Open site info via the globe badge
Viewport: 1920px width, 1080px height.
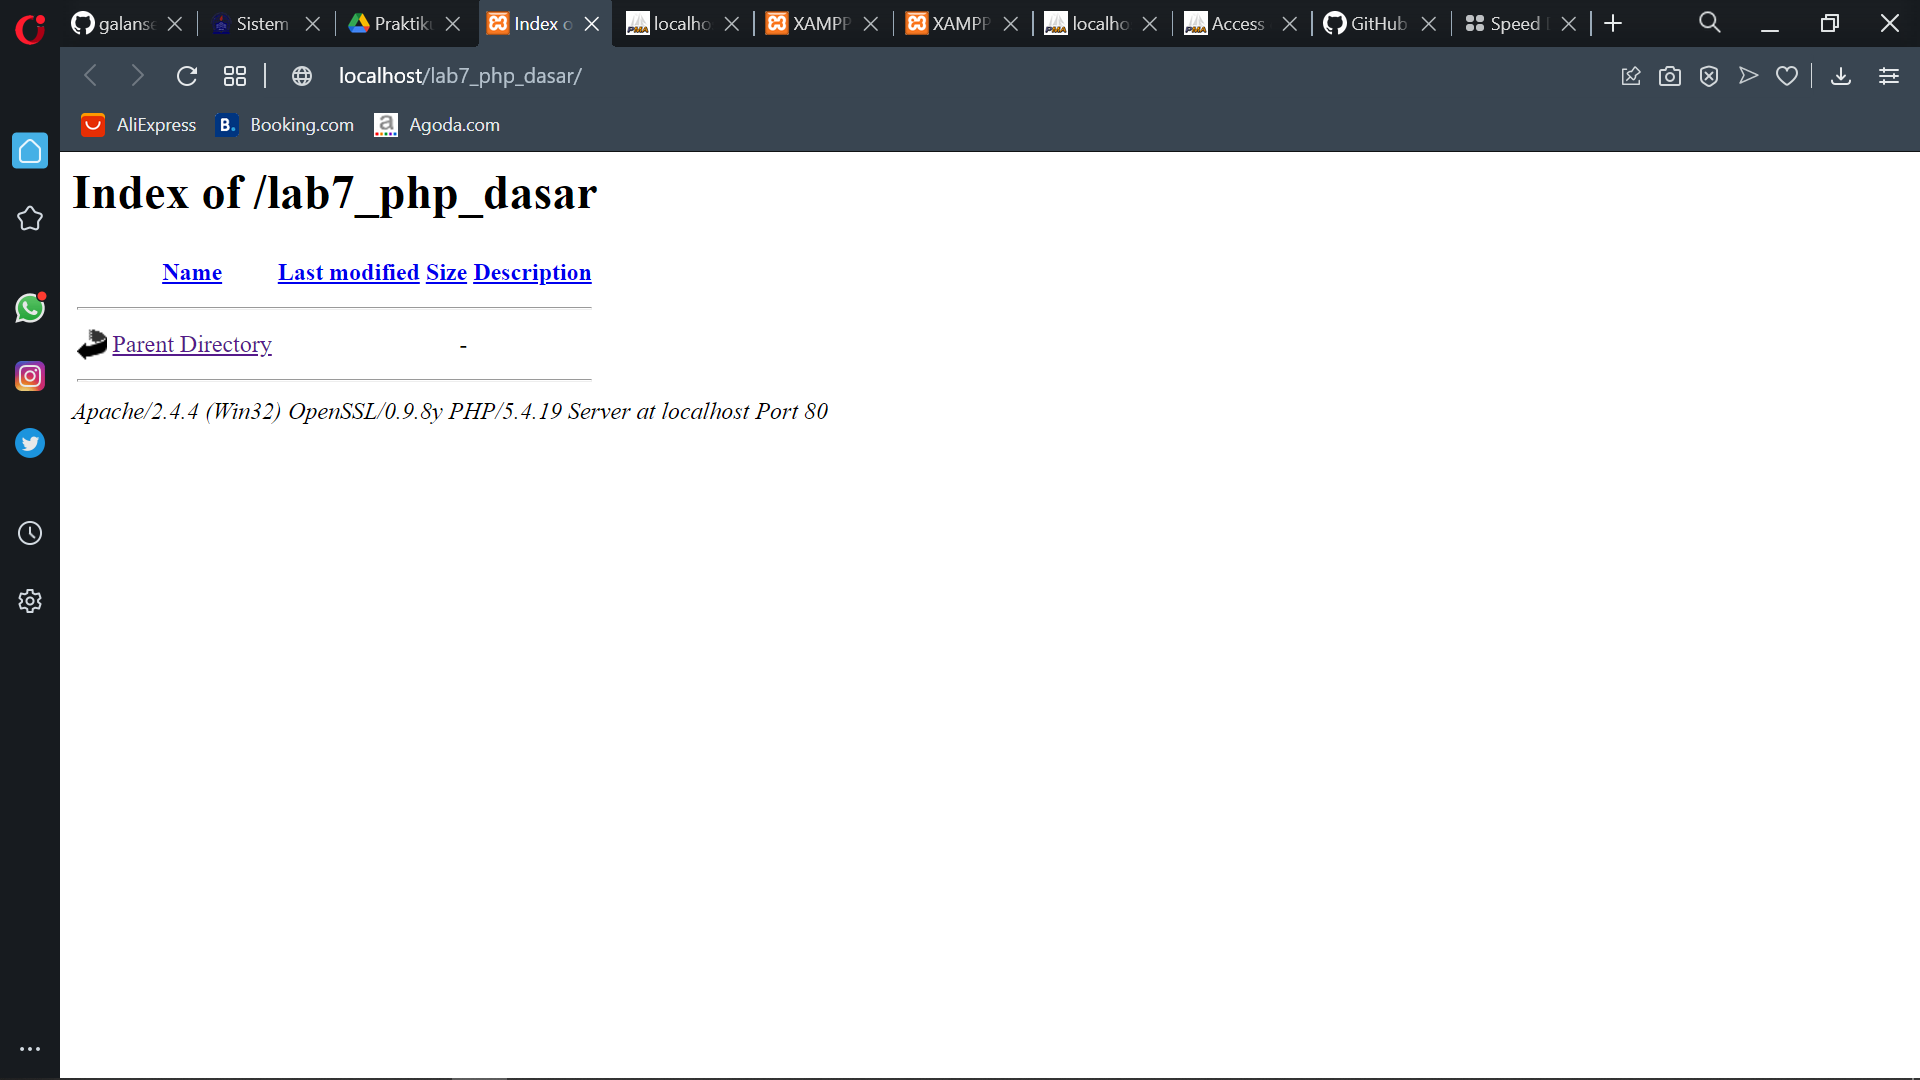coord(301,75)
